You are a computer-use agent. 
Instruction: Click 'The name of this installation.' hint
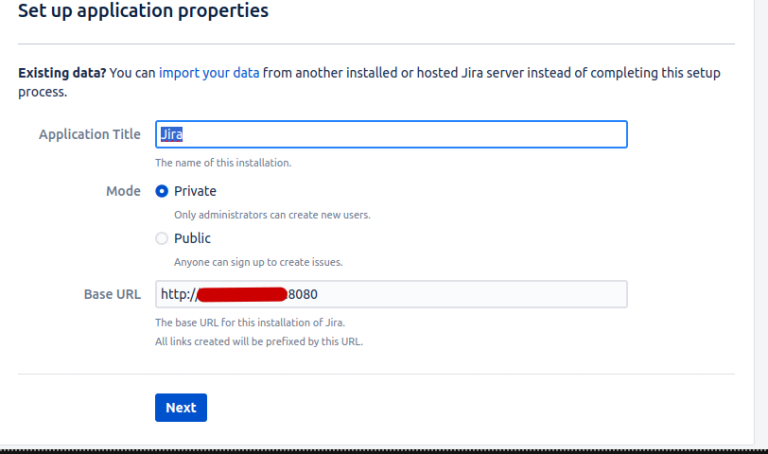click(223, 163)
